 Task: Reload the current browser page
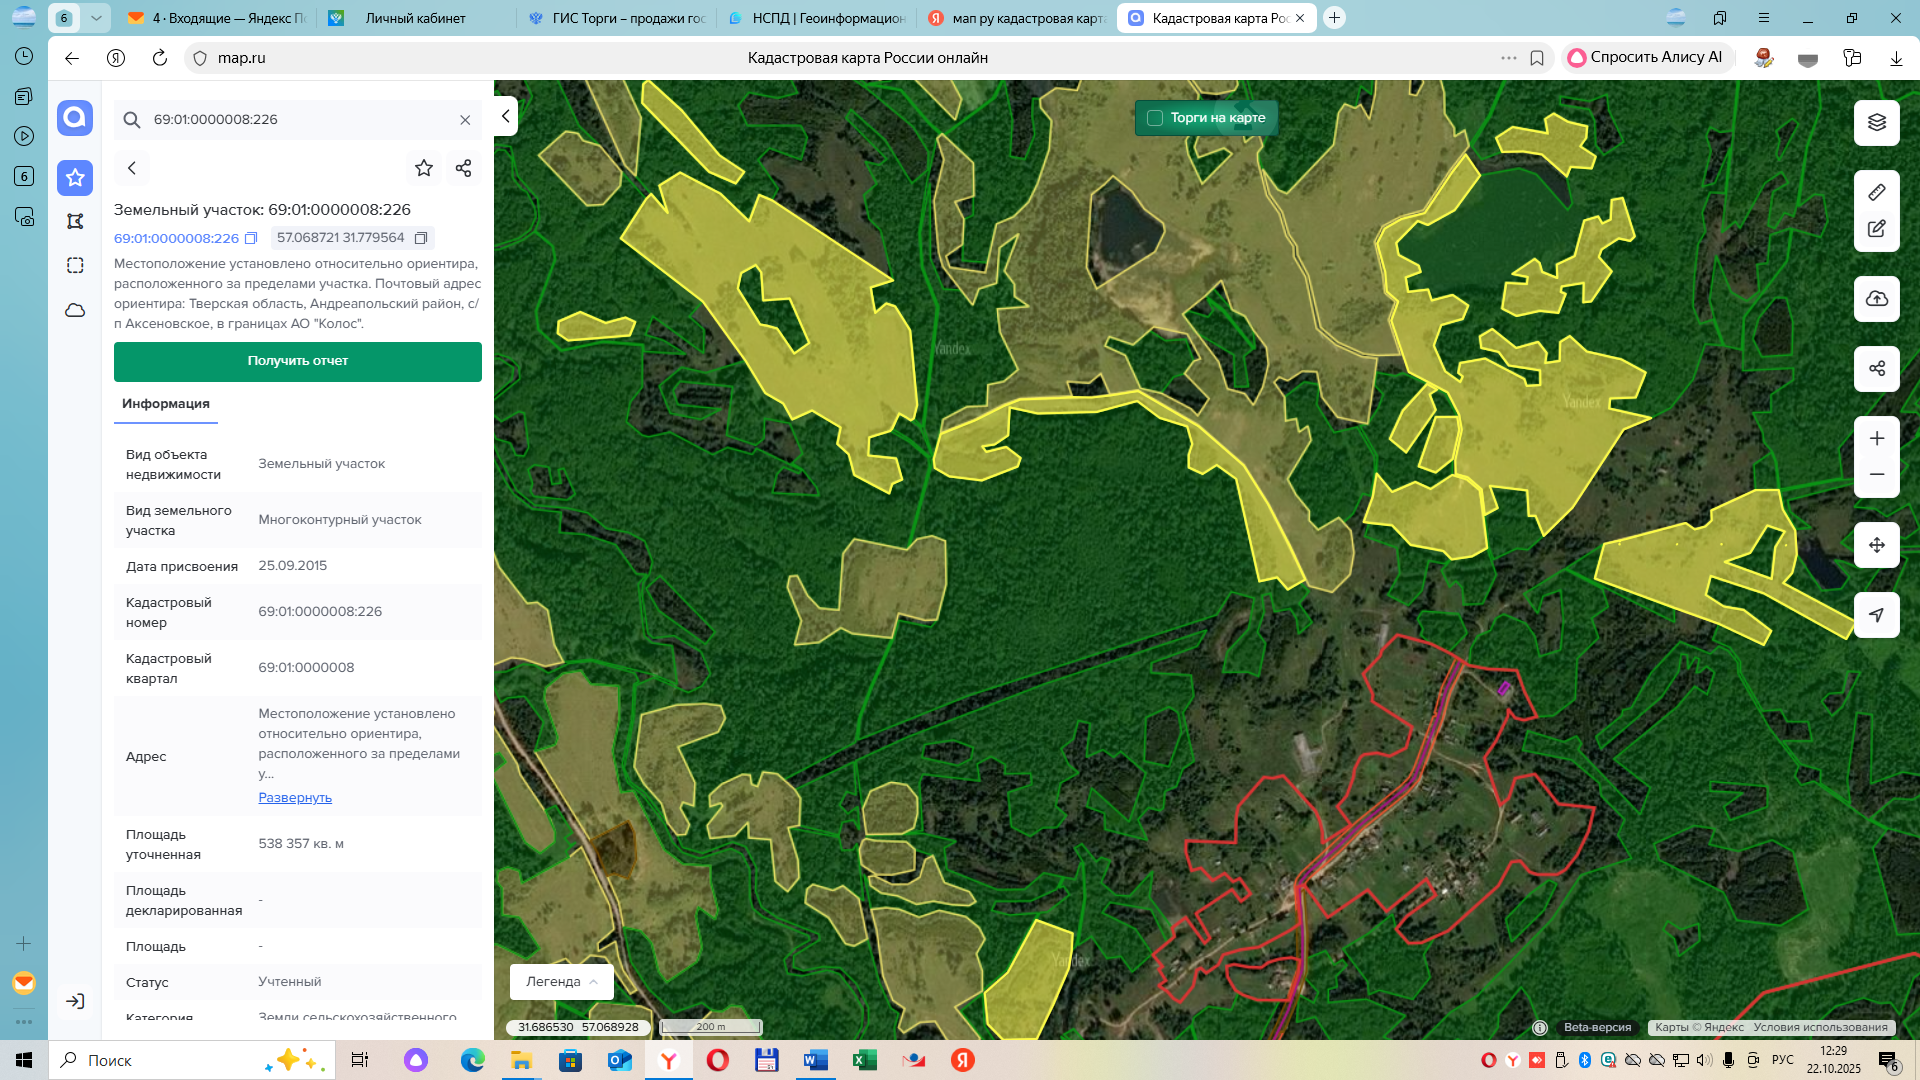point(159,58)
